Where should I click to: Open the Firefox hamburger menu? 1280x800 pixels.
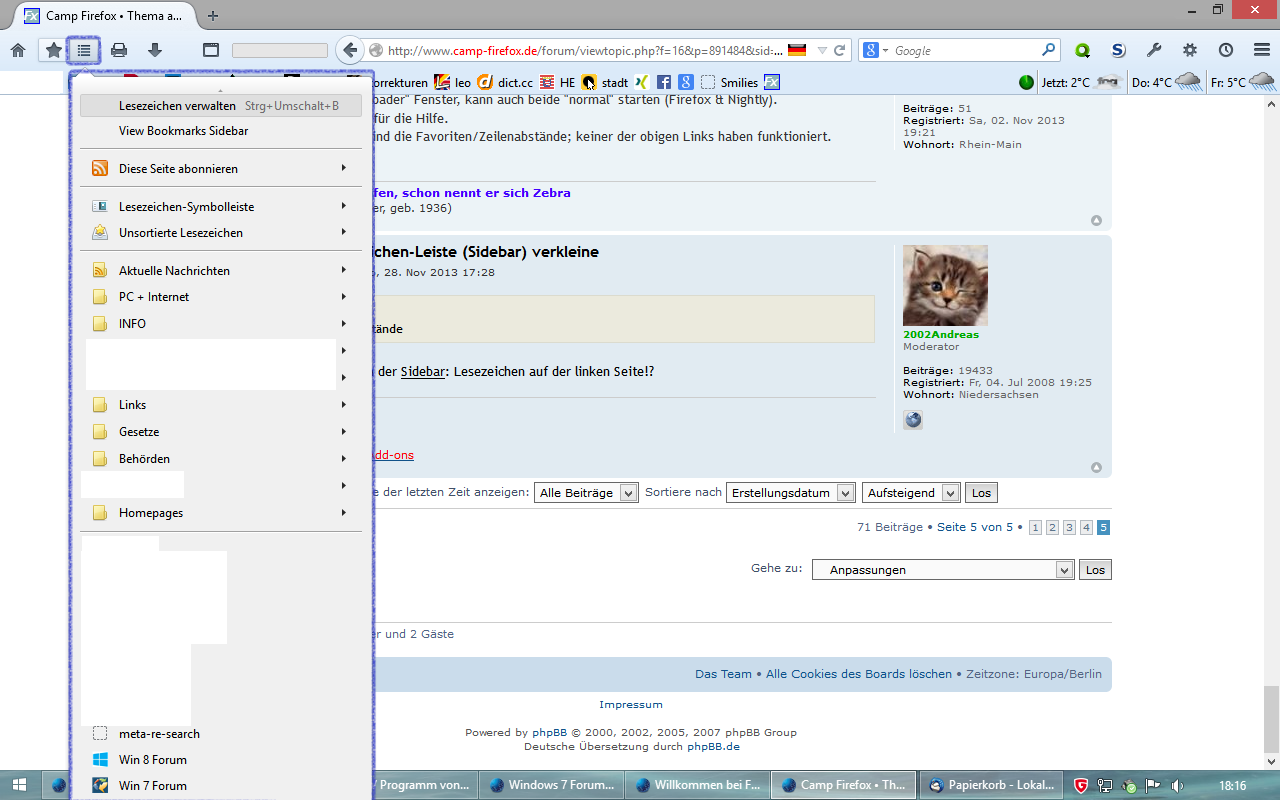(1261, 50)
